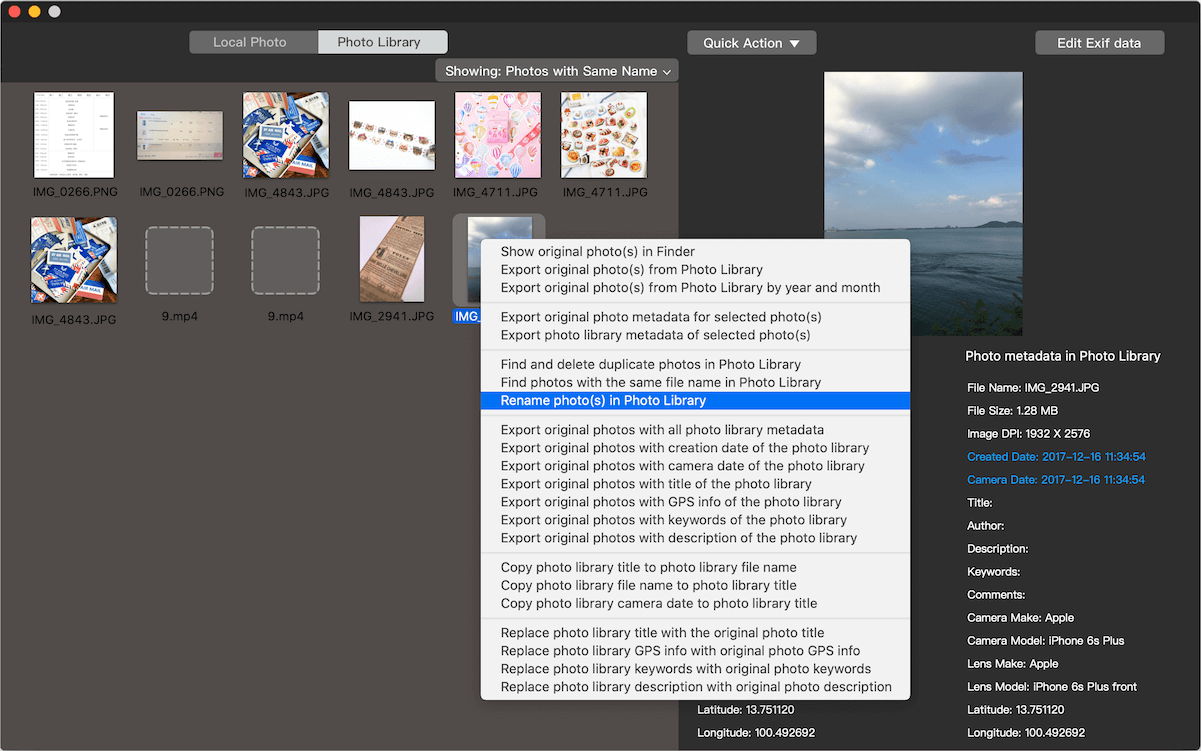Choose Export original photo(s) from Photo Library
This screenshot has height=751, width=1201.
(x=695, y=270)
